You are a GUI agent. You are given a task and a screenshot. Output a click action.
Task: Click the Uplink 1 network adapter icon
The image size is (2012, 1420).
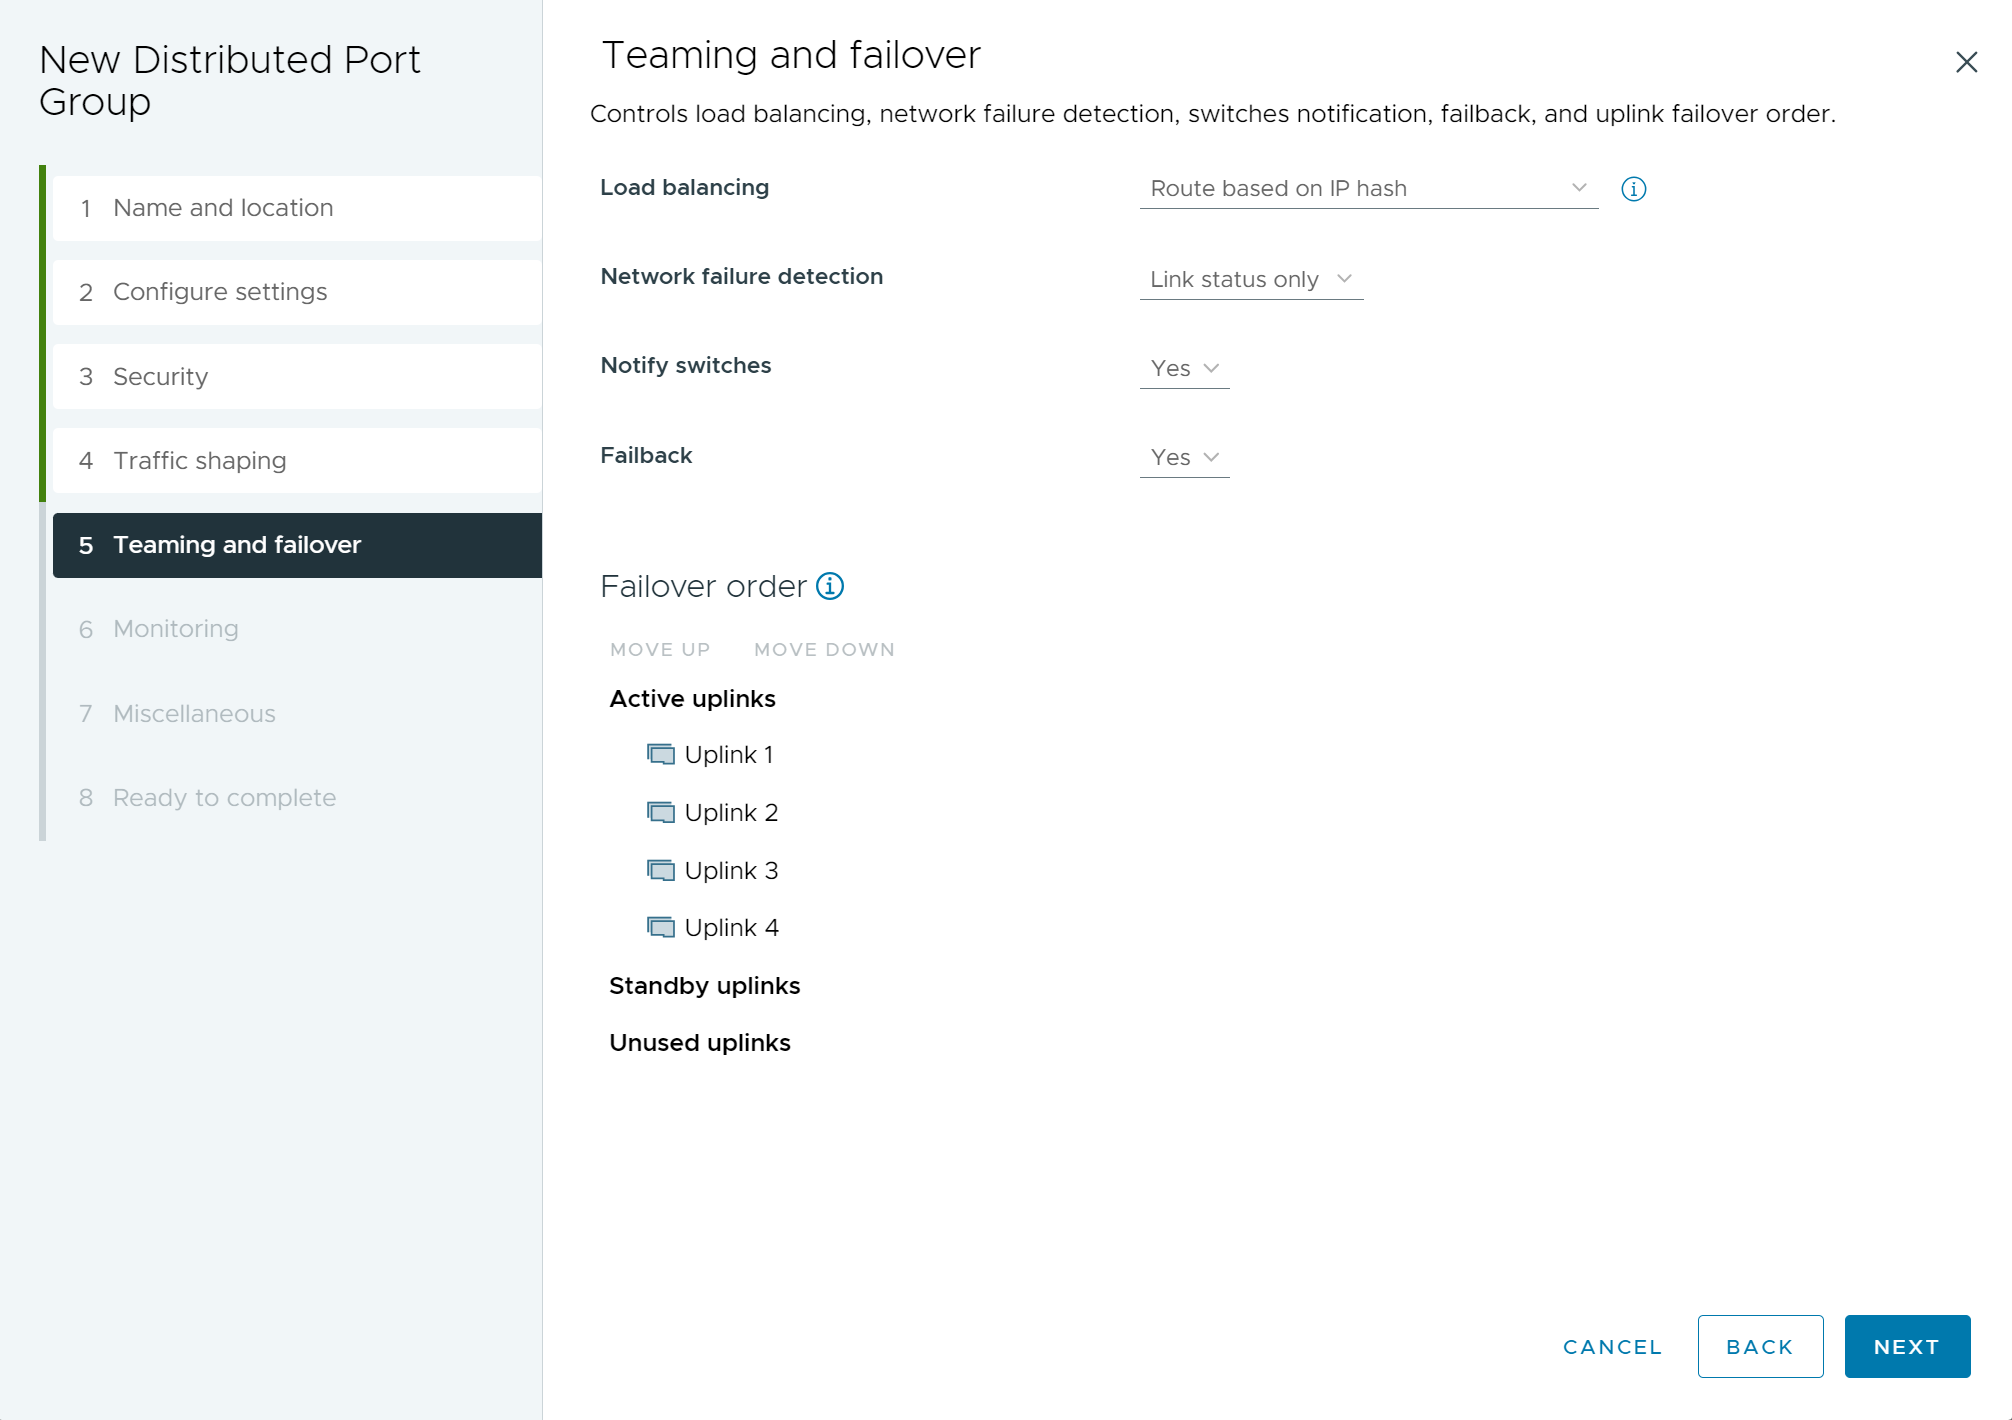661,753
